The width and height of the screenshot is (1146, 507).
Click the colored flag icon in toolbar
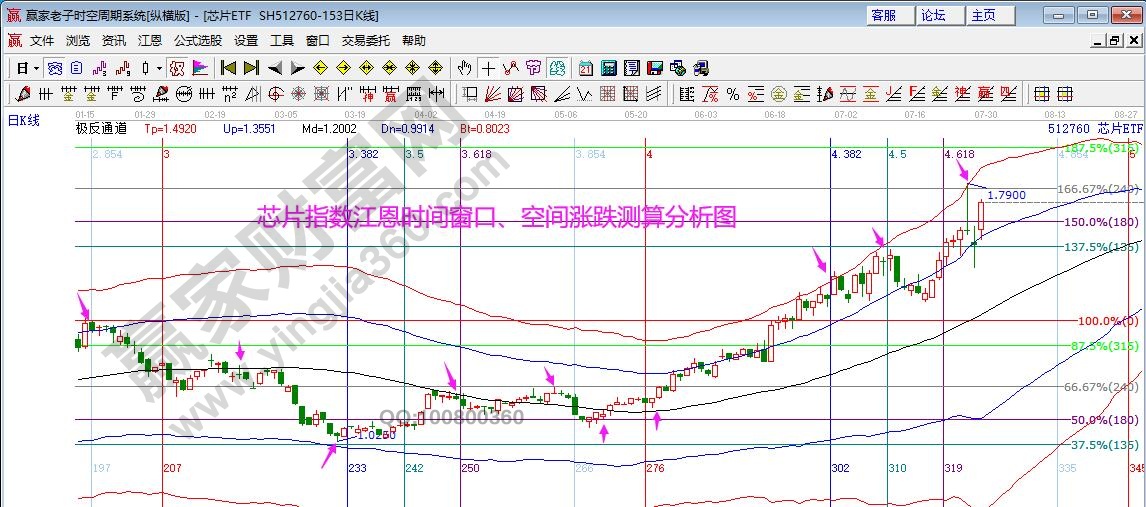tap(200, 68)
